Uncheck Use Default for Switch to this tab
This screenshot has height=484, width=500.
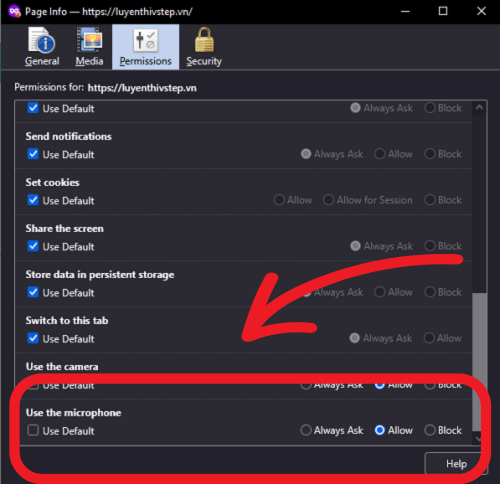point(33,338)
